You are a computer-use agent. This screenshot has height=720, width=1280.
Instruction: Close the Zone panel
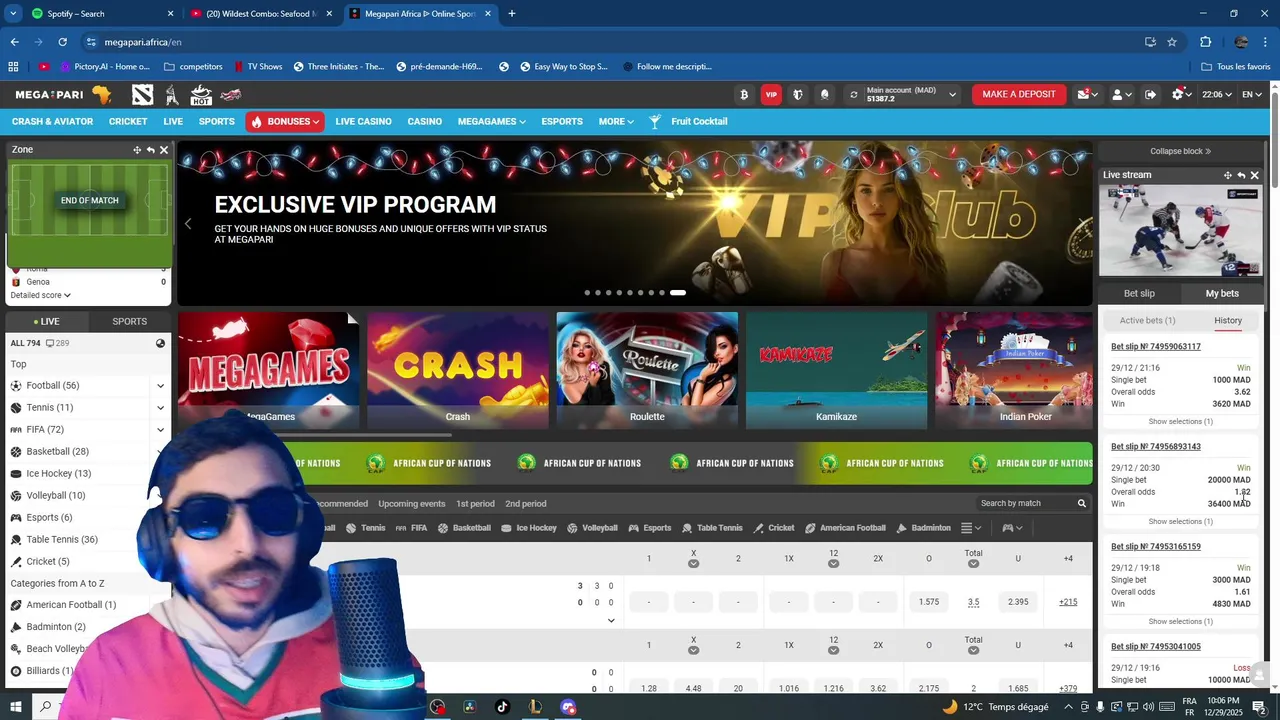click(164, 150)
